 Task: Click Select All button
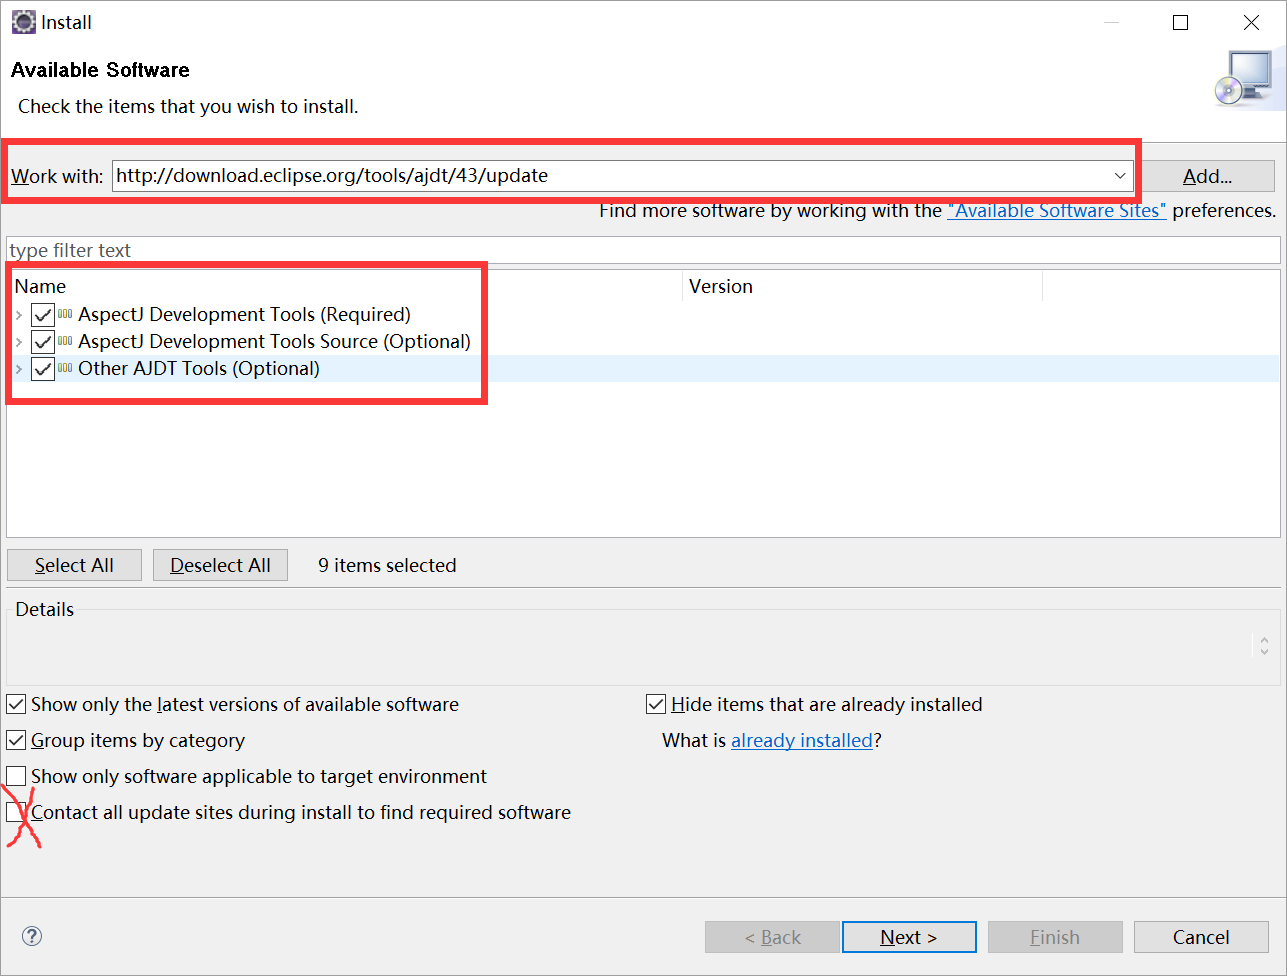(x=74, y=565)
